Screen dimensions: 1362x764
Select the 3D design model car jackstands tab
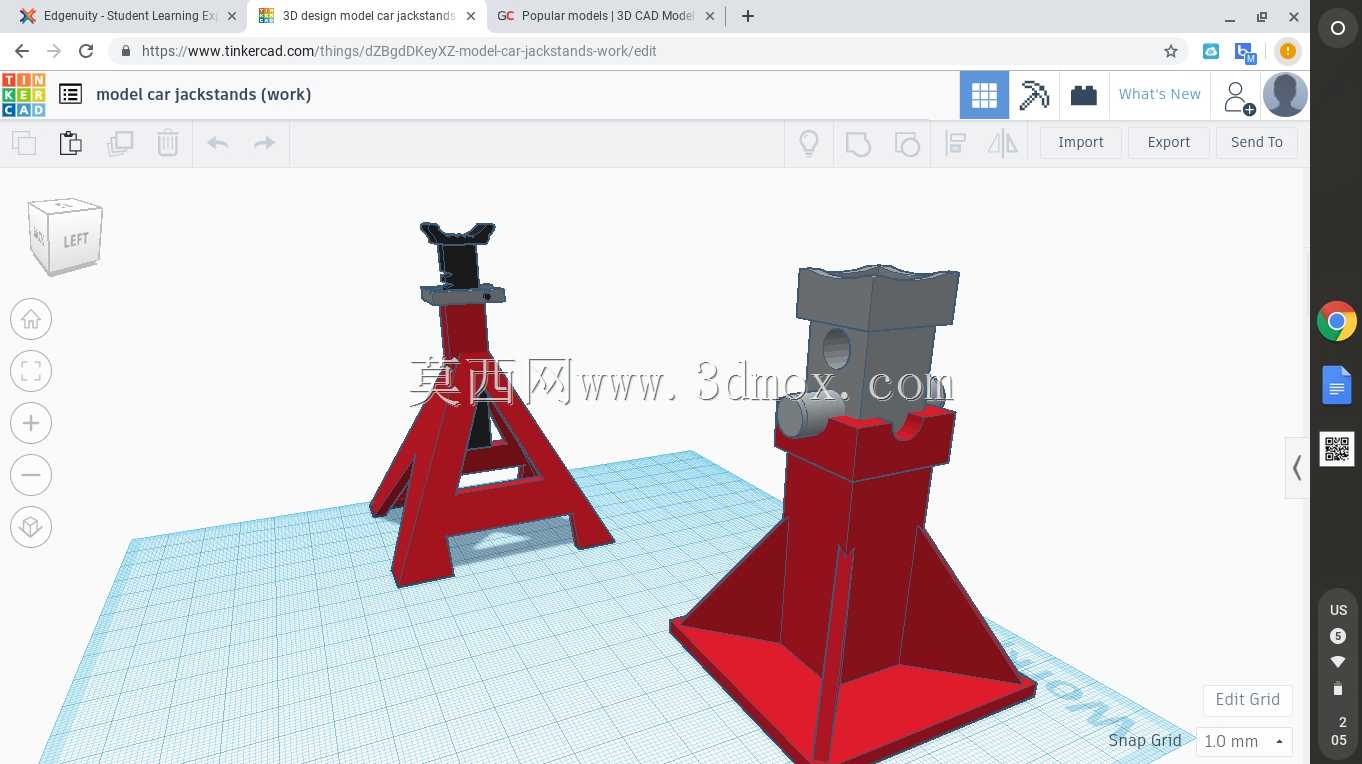[368, 16]
